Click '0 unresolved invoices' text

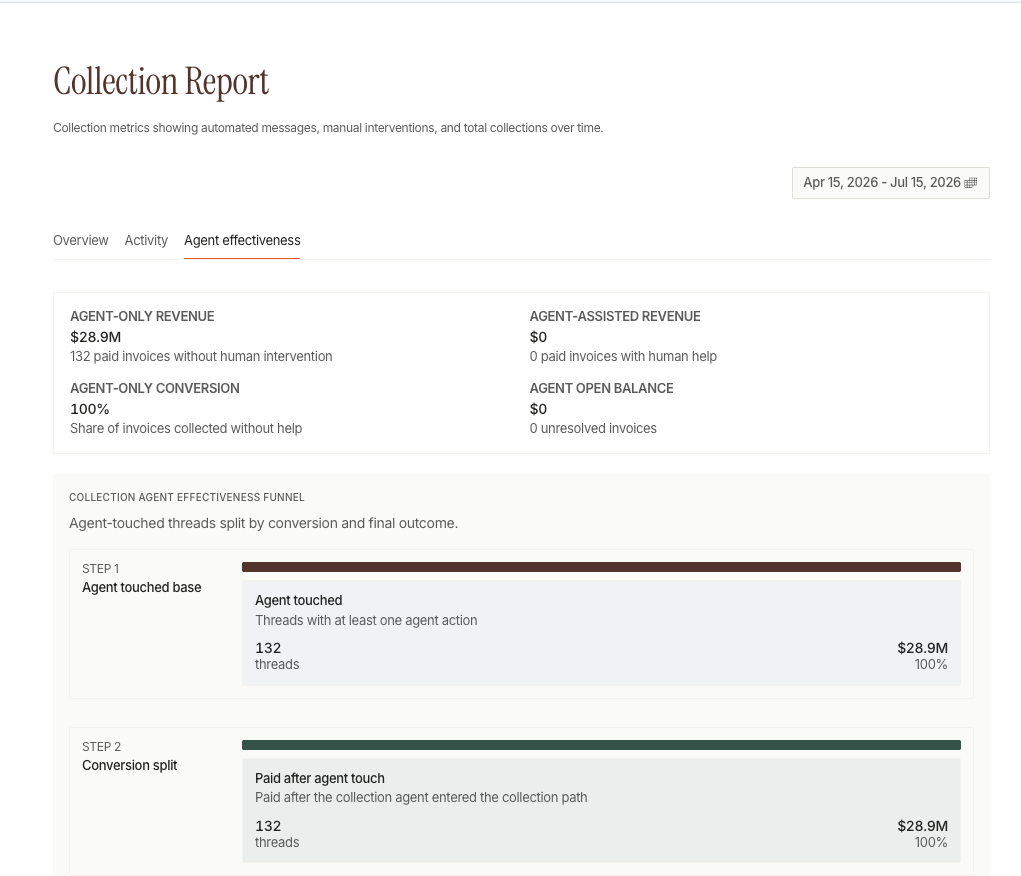click(593, 429)
